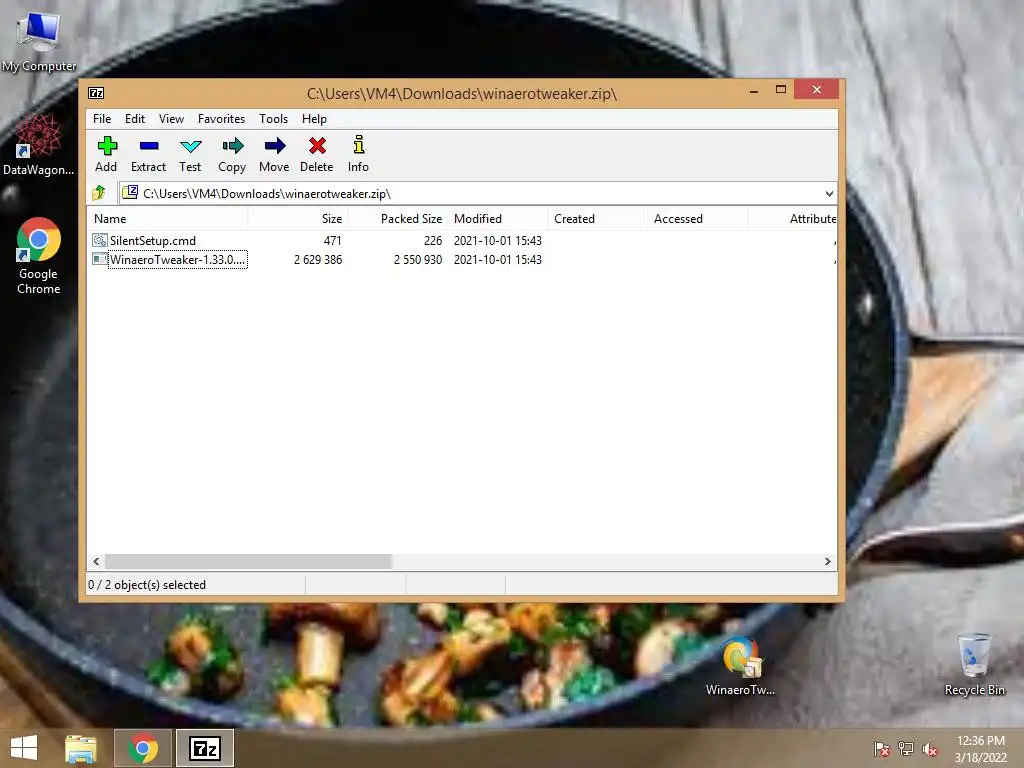Viewport: 1024px width, 768px height.
Task: Extract files with the Extract icon
Action: (149, 146)
